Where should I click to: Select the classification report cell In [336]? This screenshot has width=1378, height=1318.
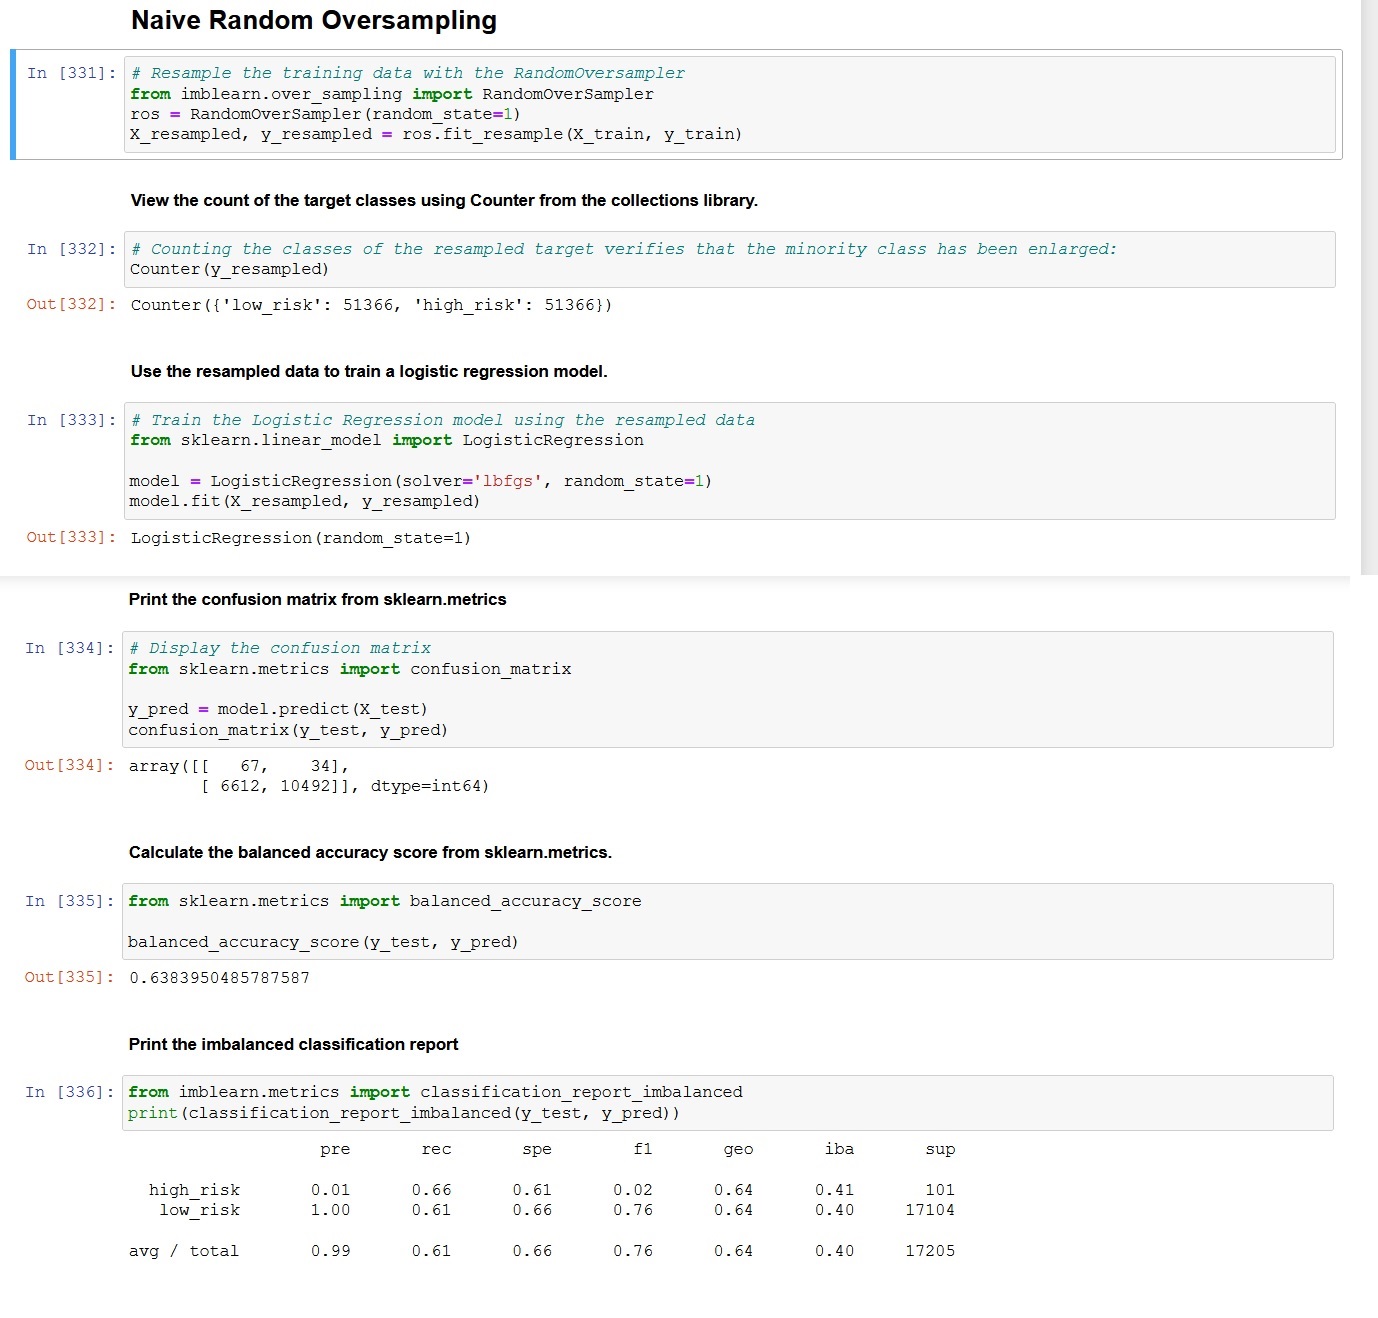[700, 1102]
